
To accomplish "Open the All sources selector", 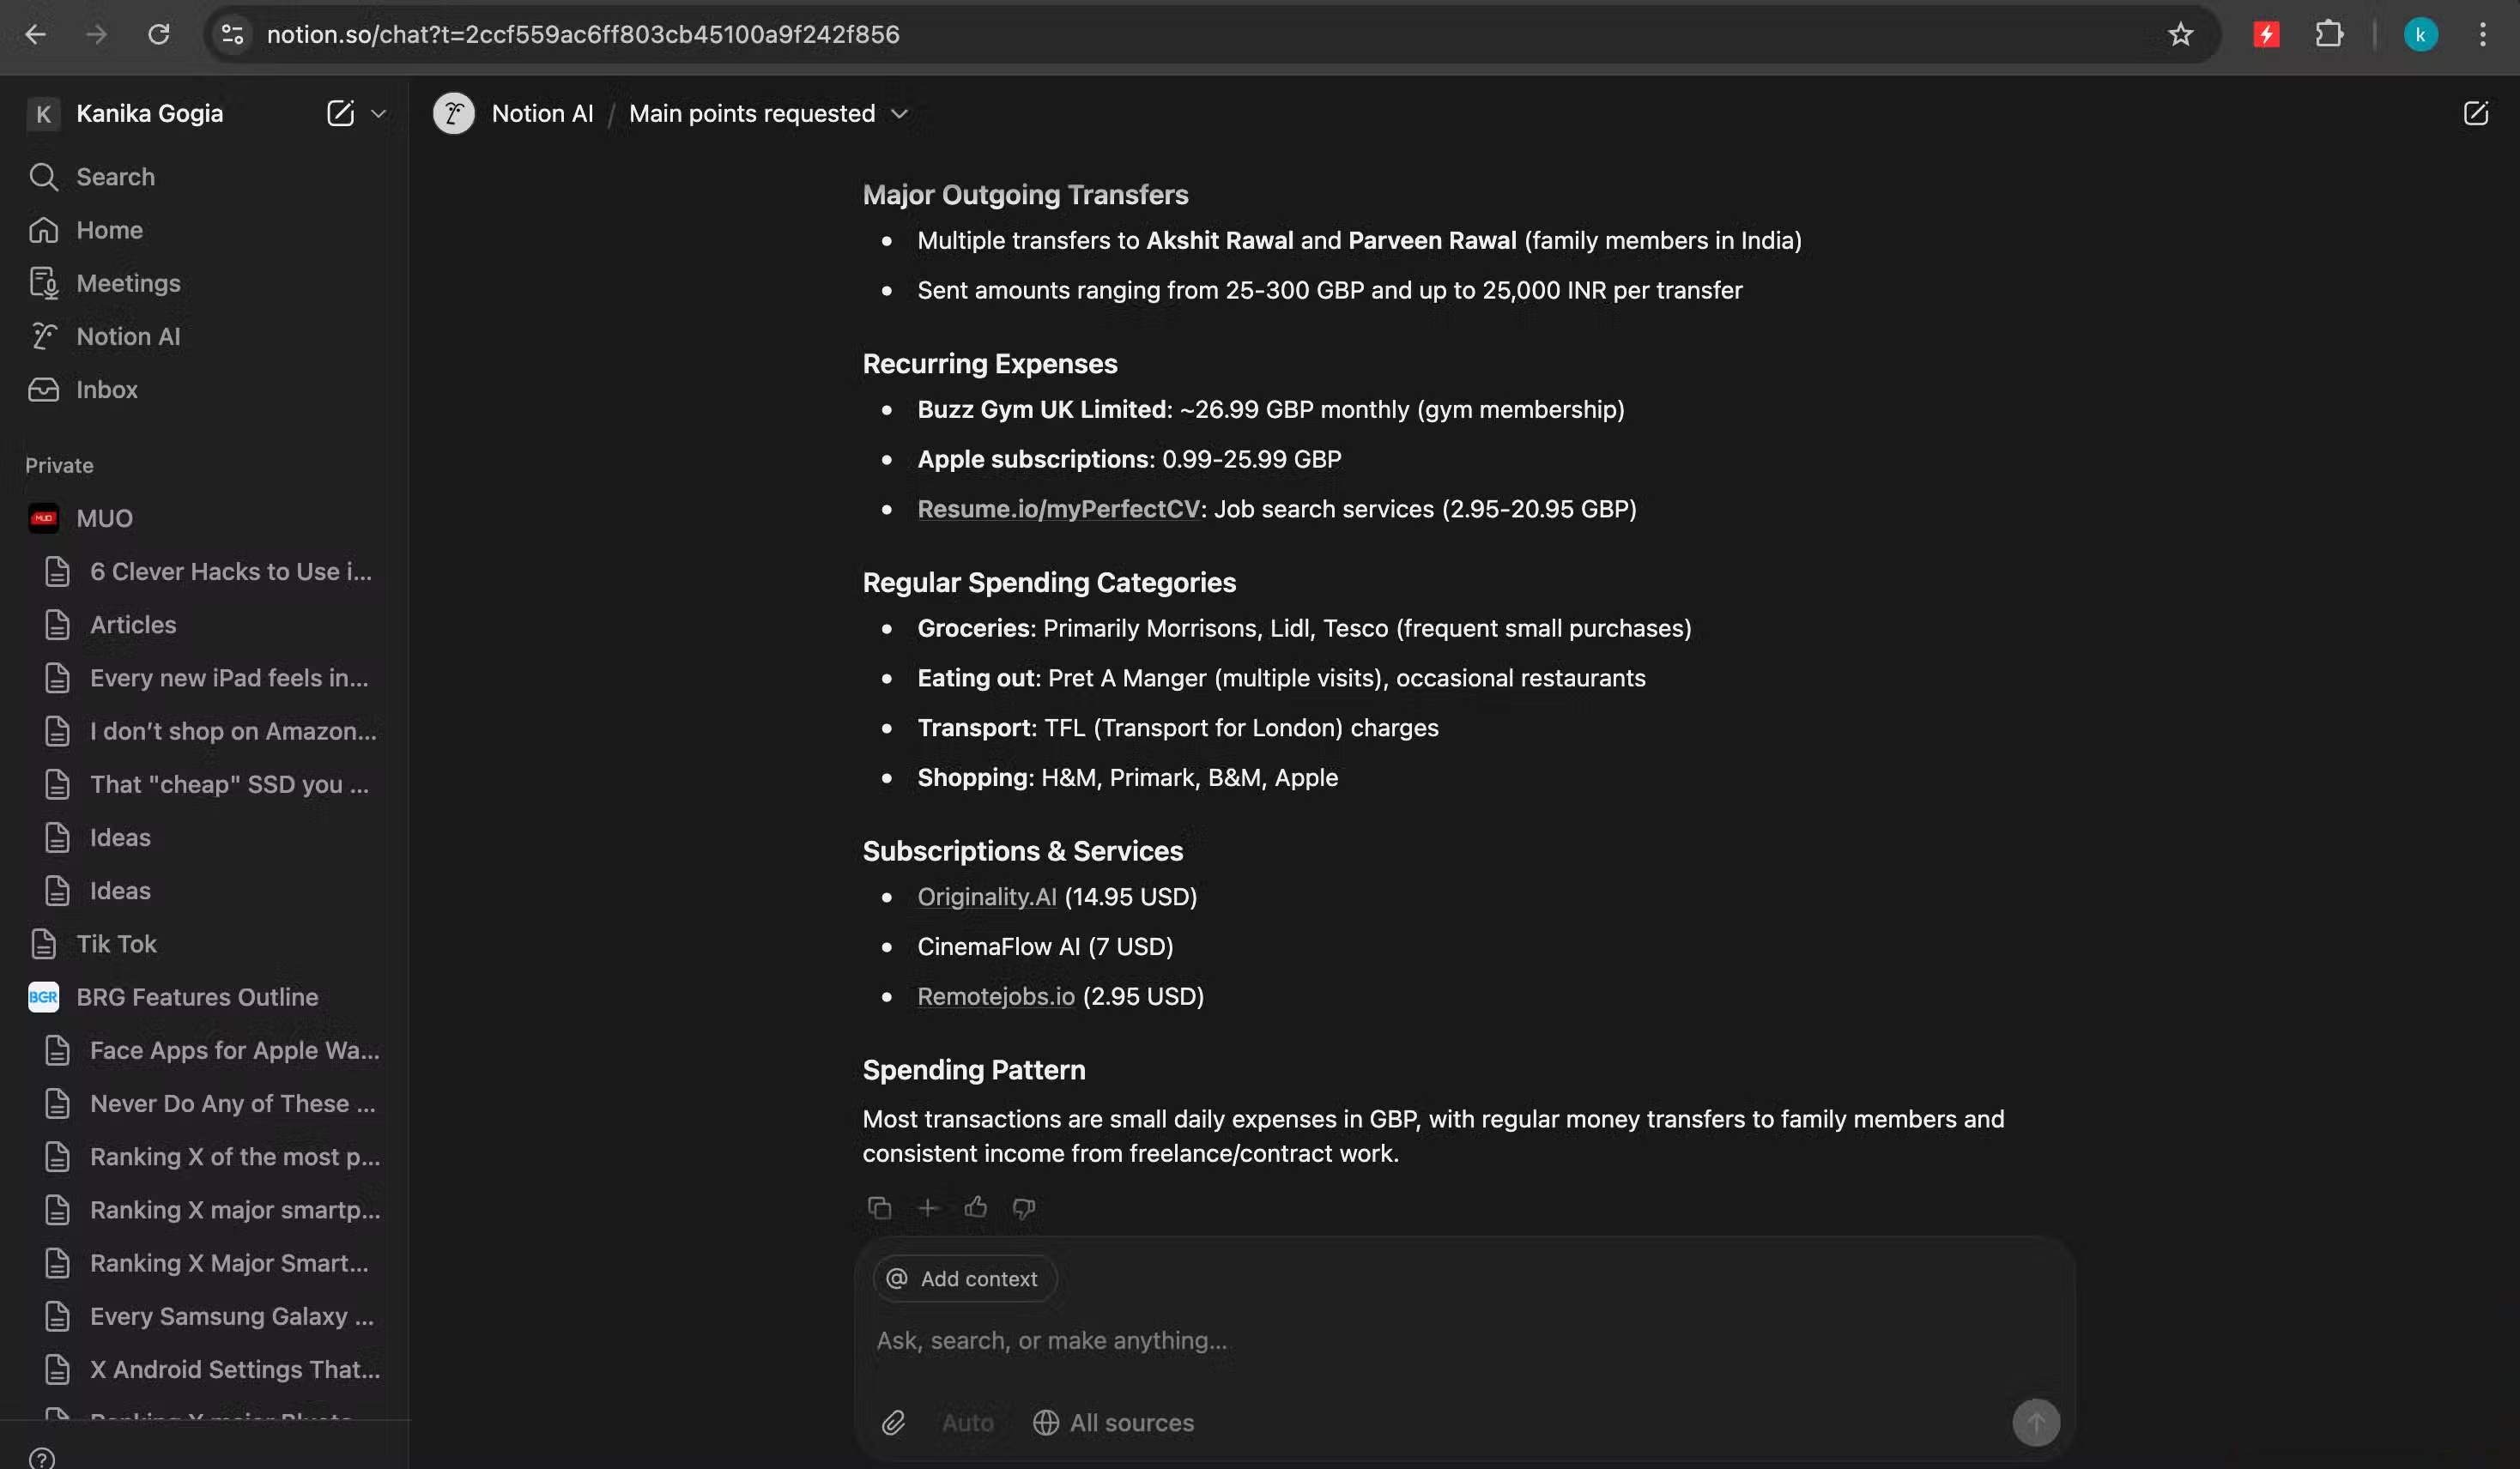I will 1113,1422.
